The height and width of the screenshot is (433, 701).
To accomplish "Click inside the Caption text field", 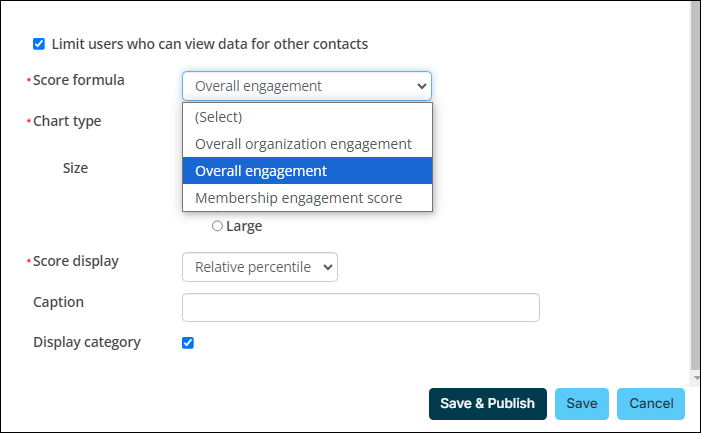I will (x=361, y=307).
